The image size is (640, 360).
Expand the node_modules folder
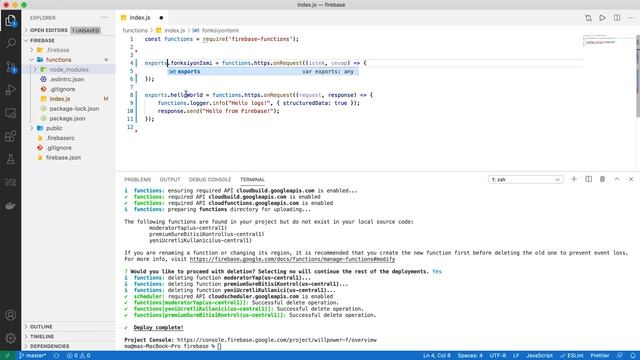coord(69,69)
